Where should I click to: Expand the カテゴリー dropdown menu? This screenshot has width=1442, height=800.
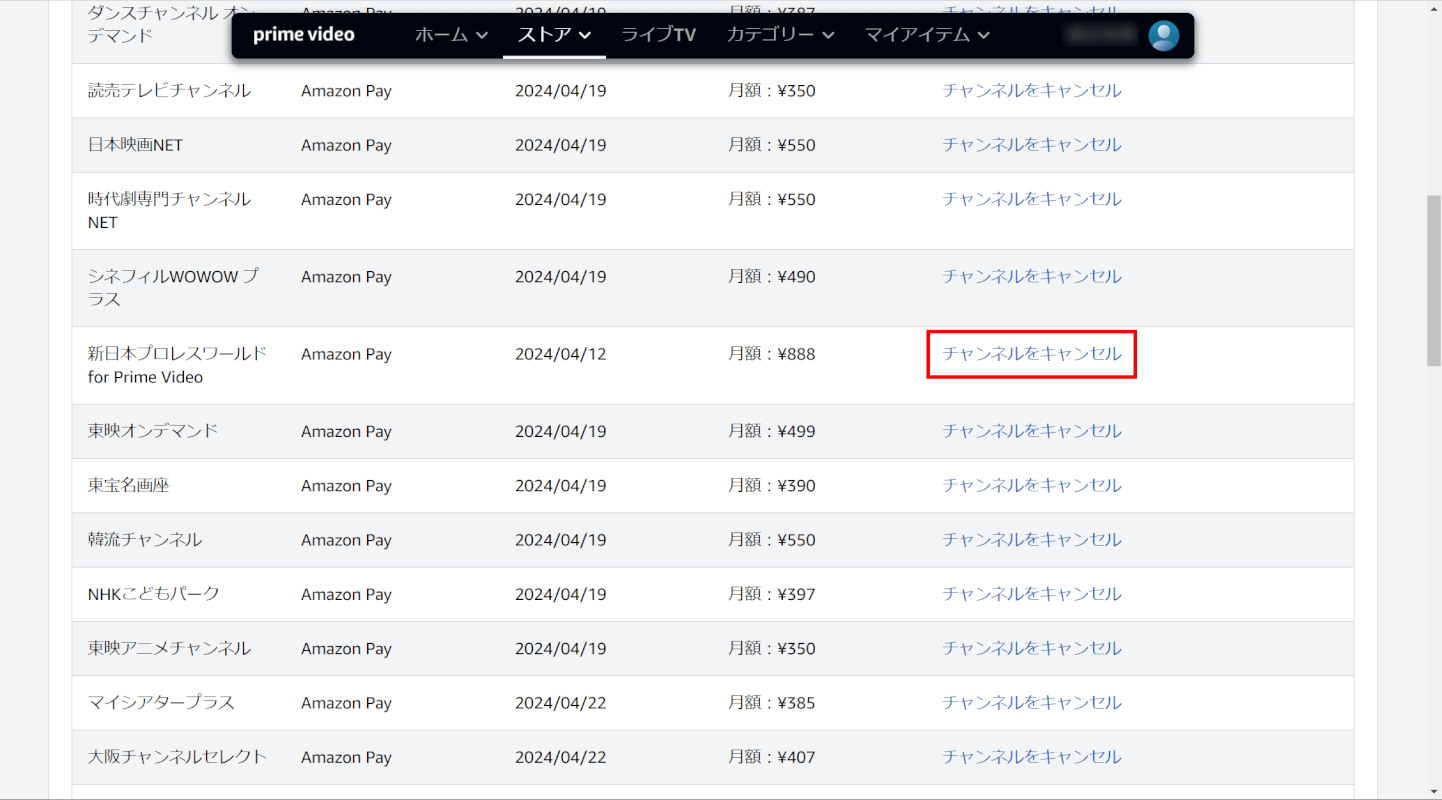click(x=780, y=35)
